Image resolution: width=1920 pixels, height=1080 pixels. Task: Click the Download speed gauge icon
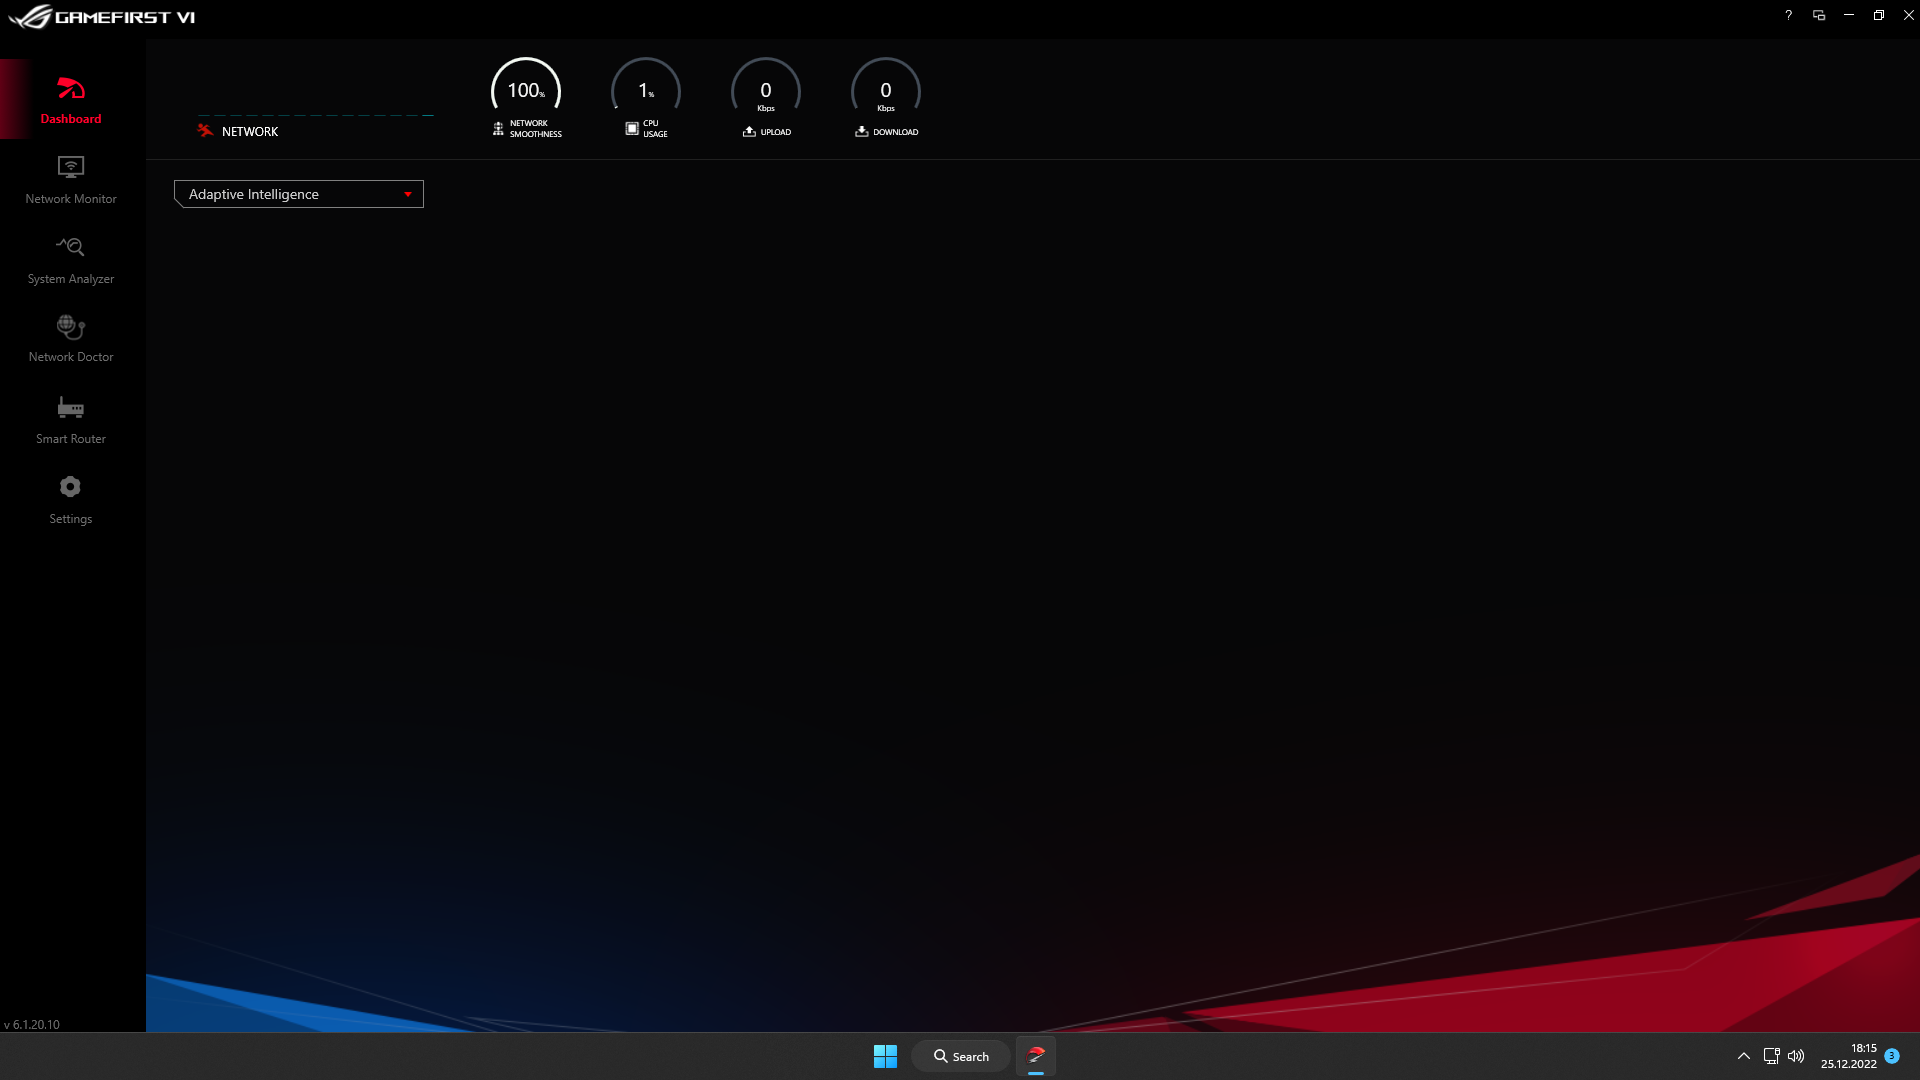point(861,130)
